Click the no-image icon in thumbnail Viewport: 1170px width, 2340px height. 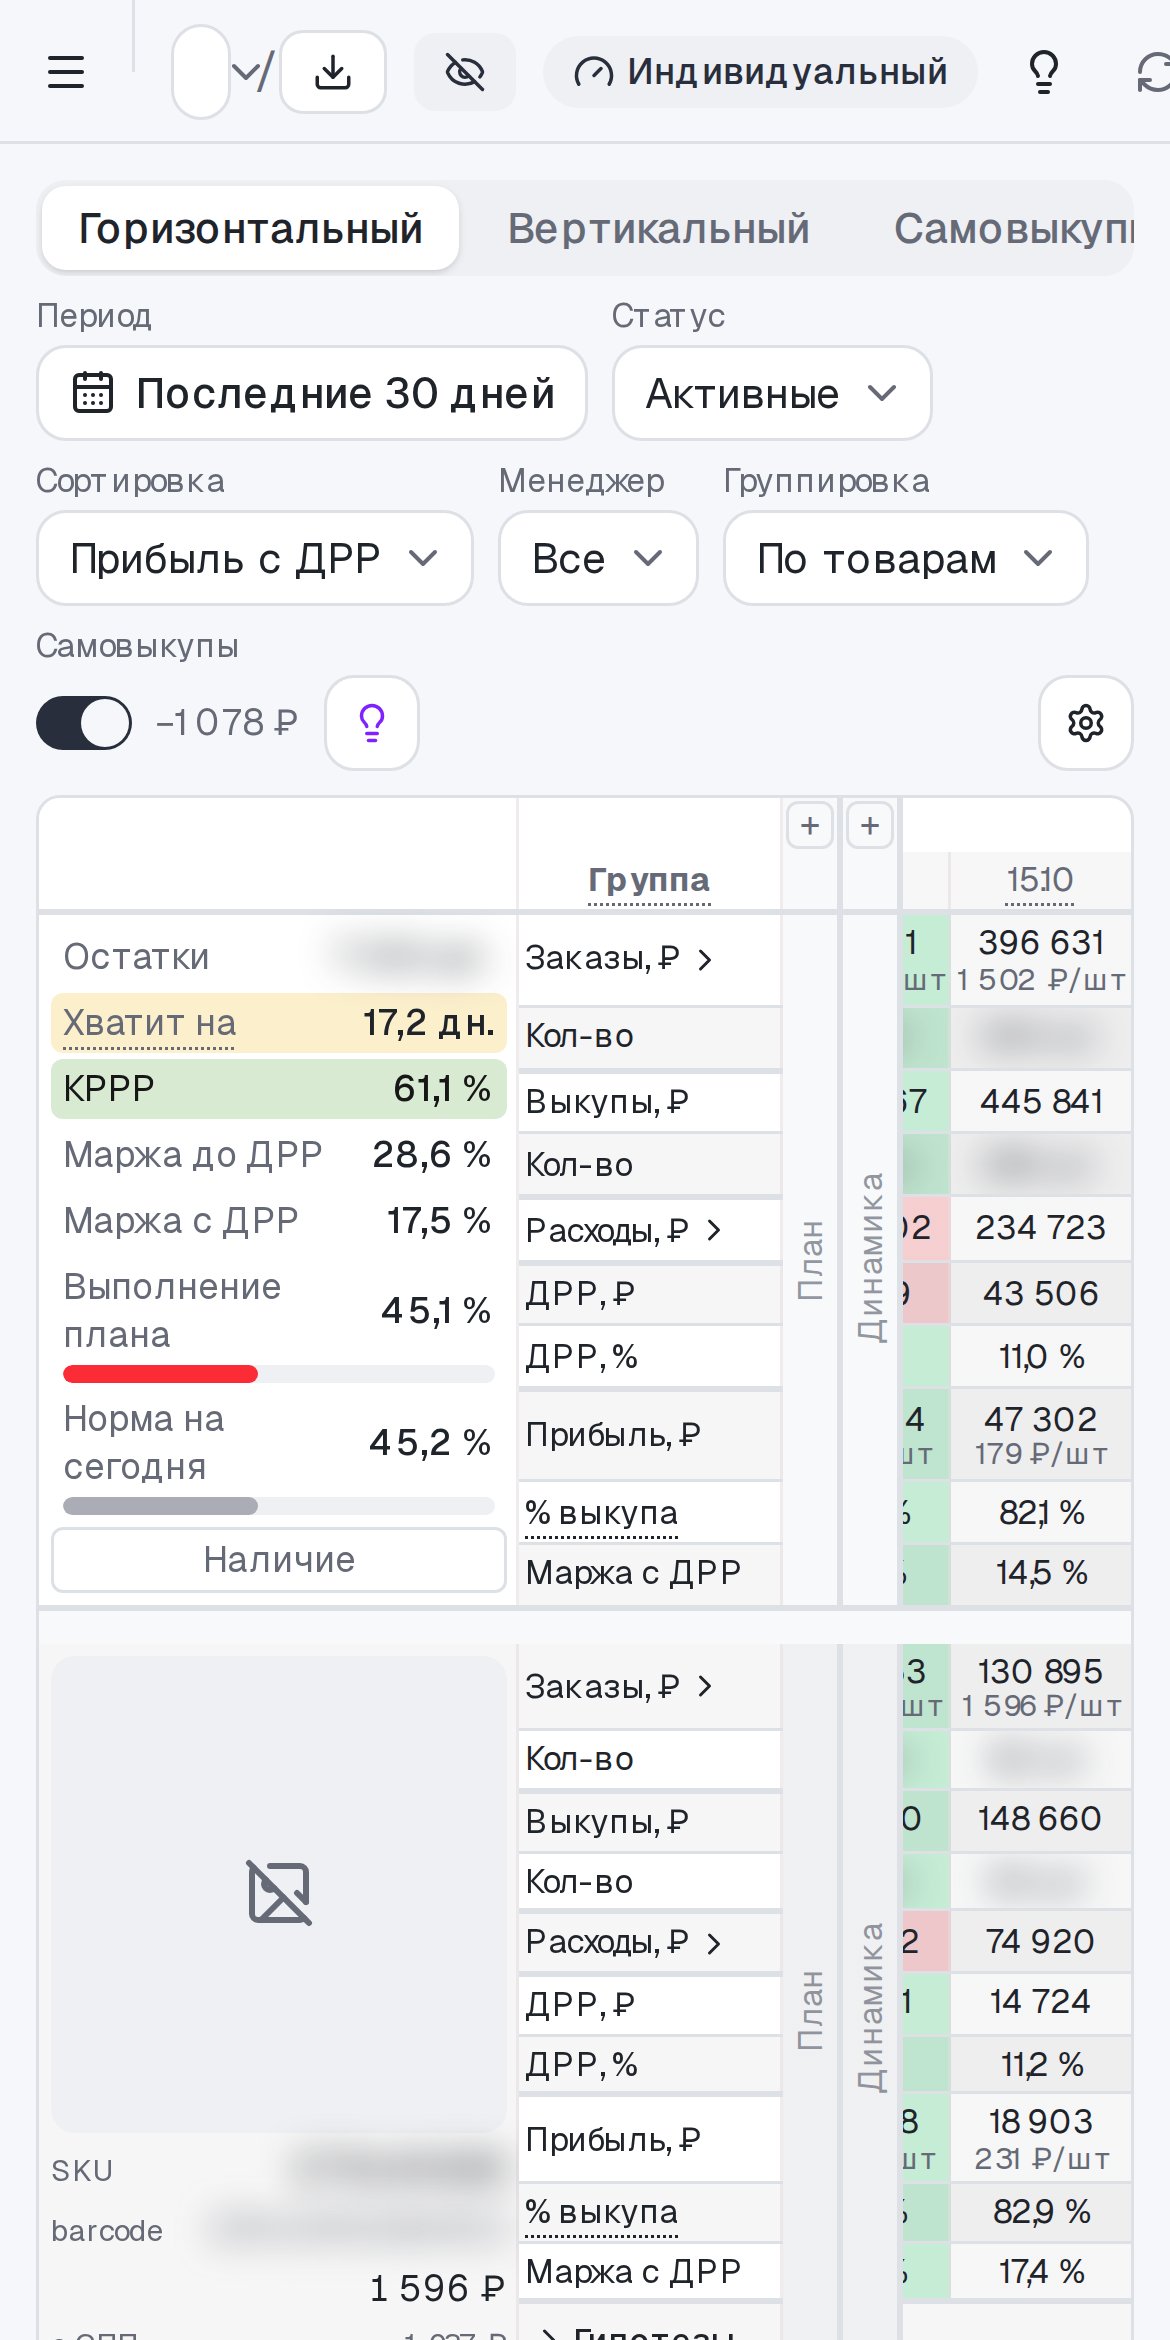pos(279,1893)
